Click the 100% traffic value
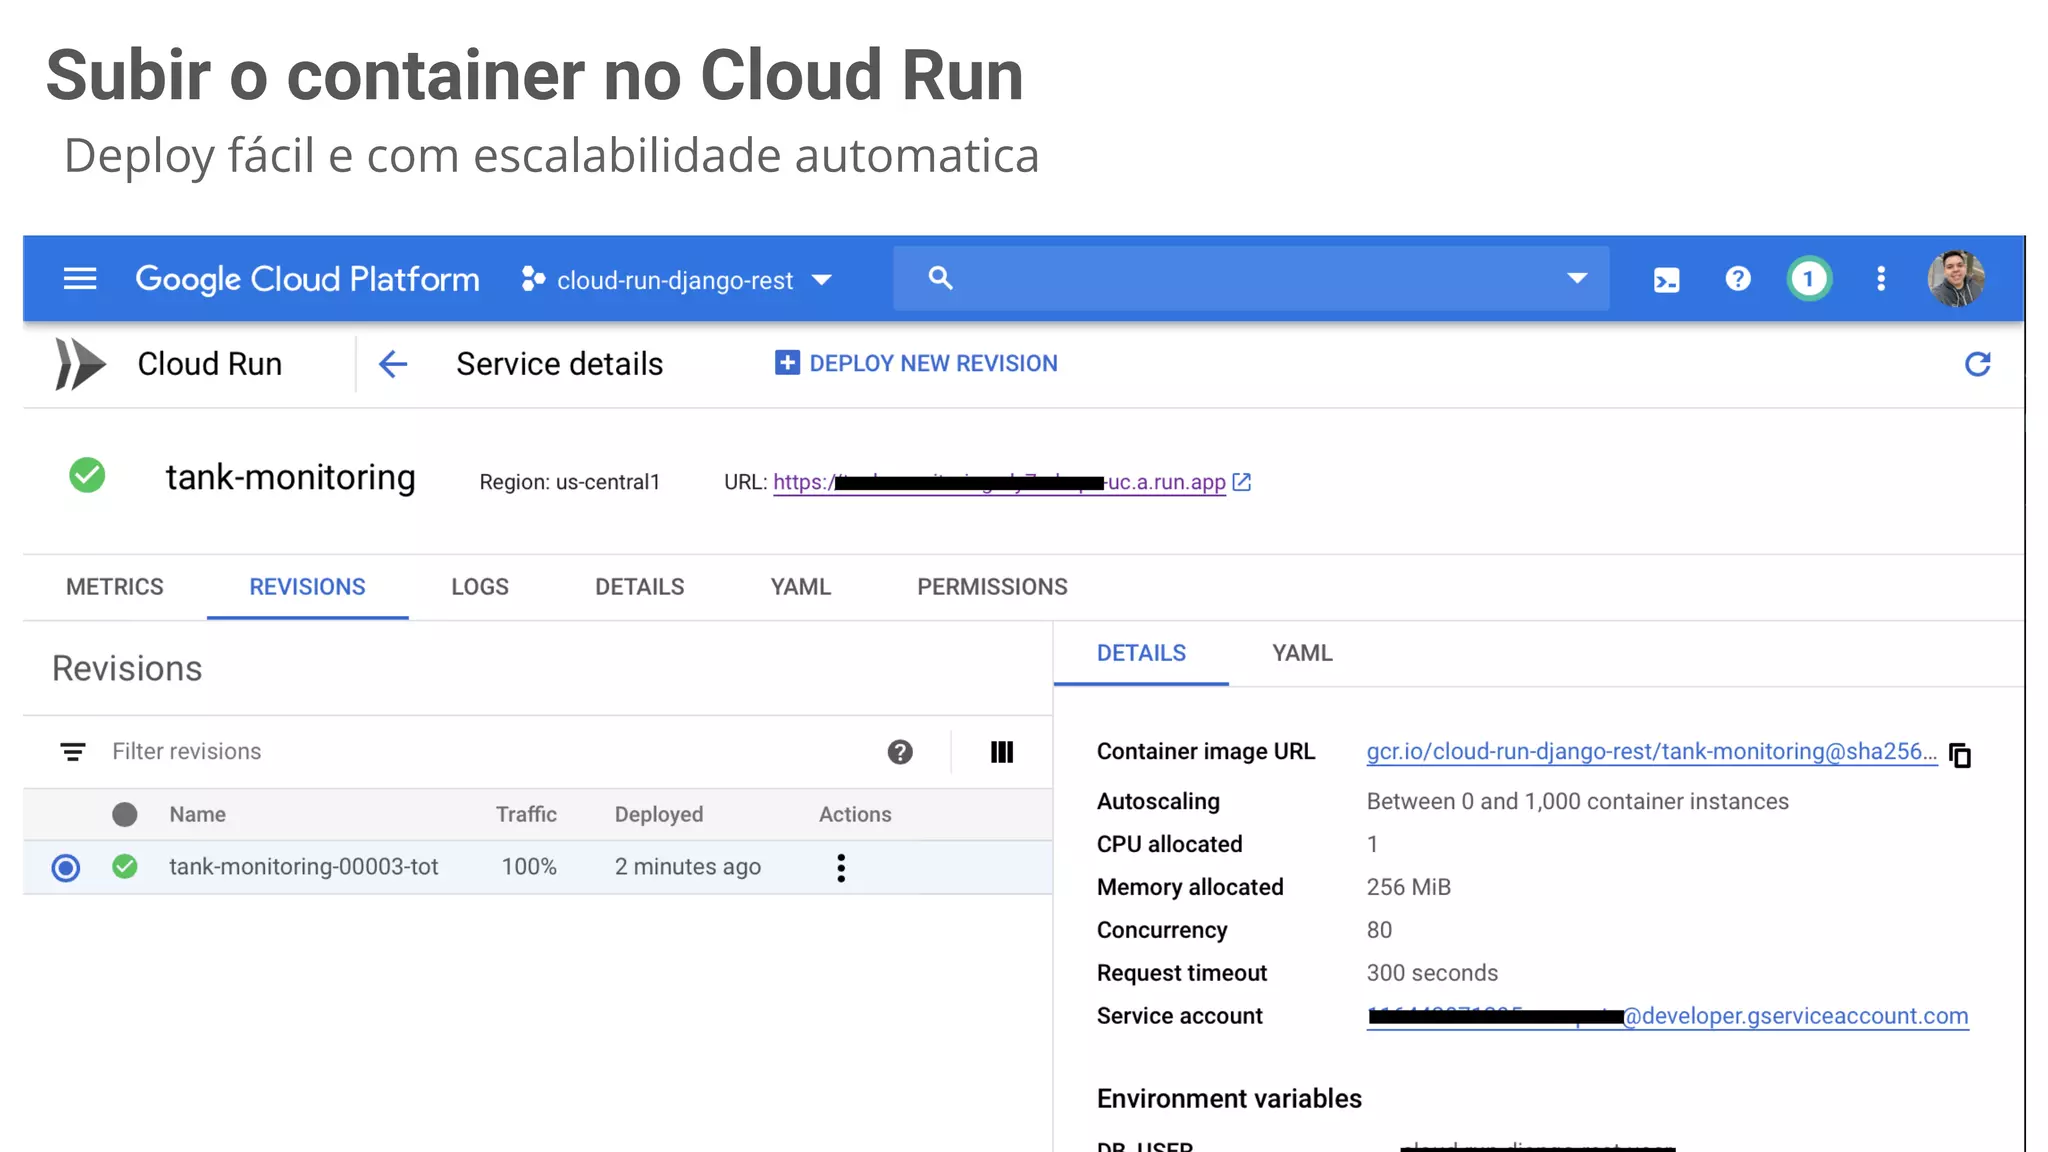Viewport: 2048px width, 1152px height. click(x=529, y=867)
